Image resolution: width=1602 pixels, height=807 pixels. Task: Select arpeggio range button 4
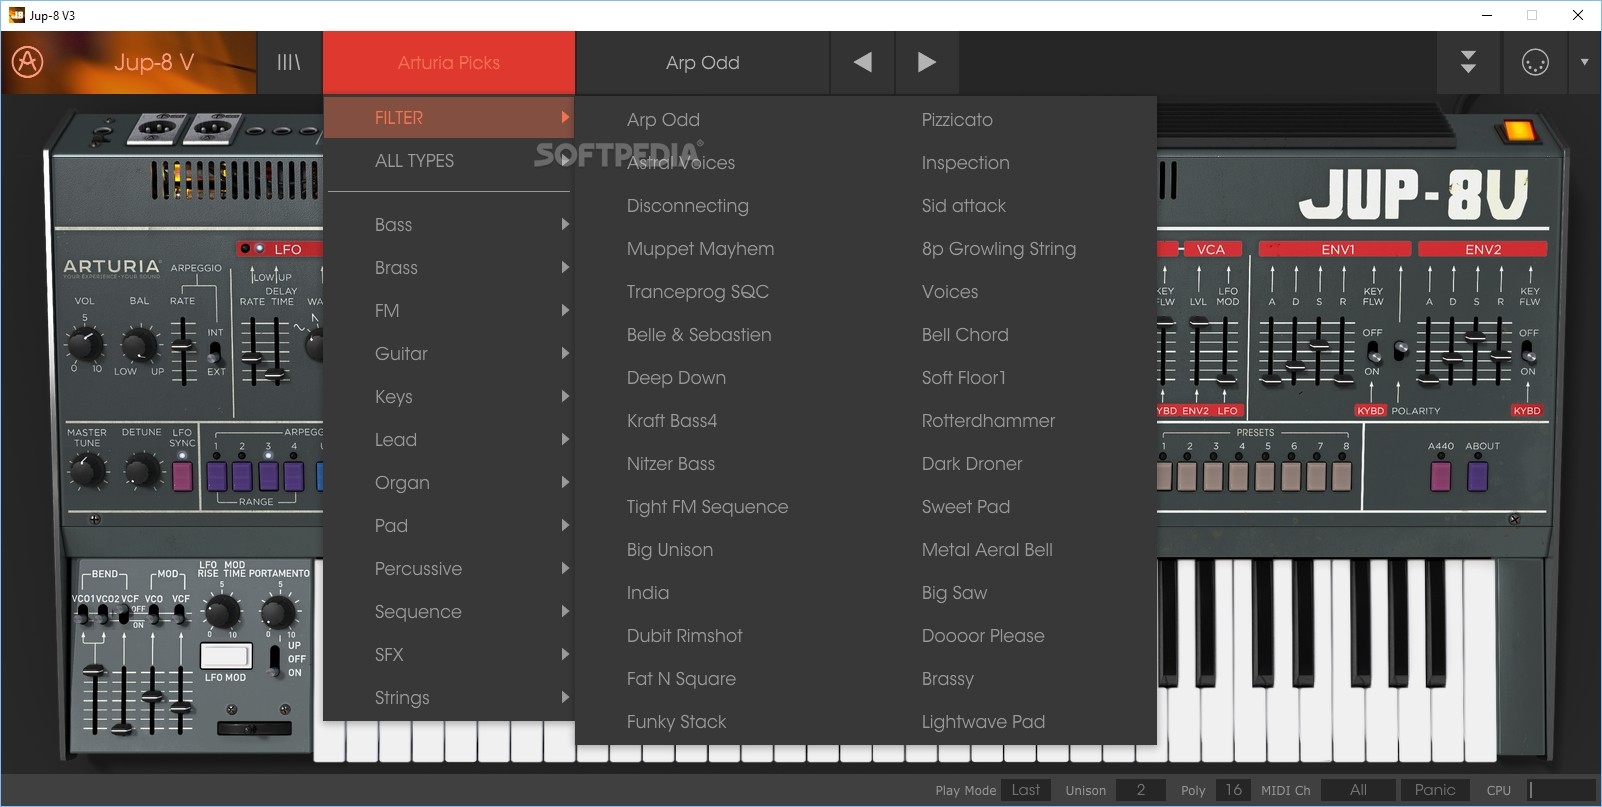click(294, 475)
